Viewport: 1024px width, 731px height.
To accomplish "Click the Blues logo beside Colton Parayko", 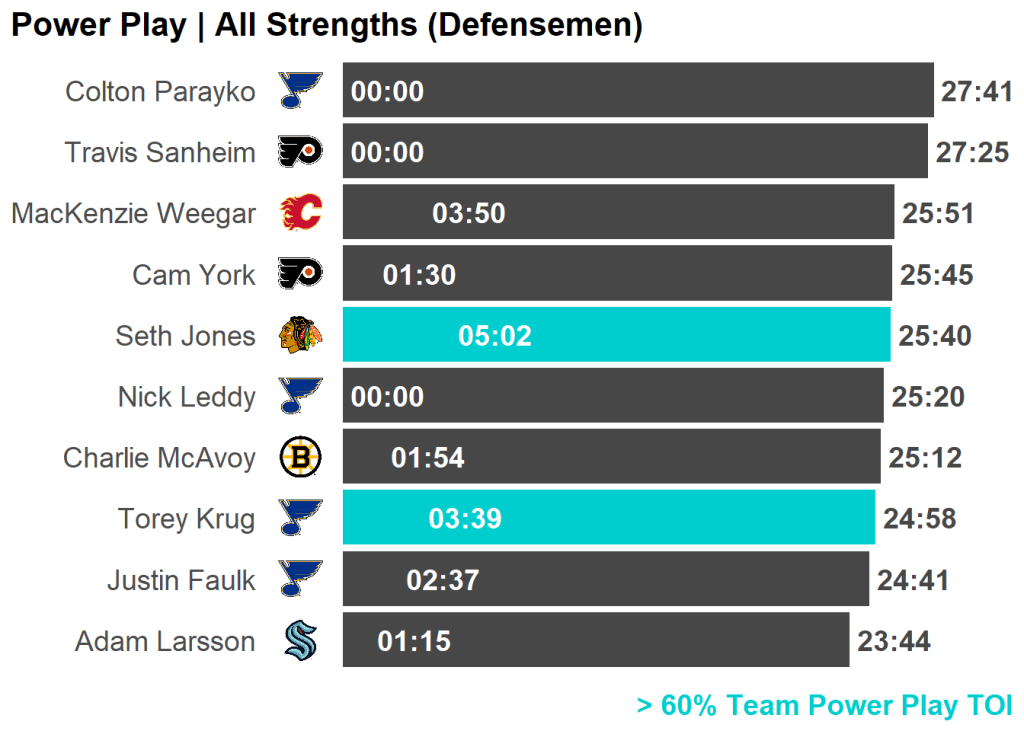I will pyautogui.click(x=300, y=91).
